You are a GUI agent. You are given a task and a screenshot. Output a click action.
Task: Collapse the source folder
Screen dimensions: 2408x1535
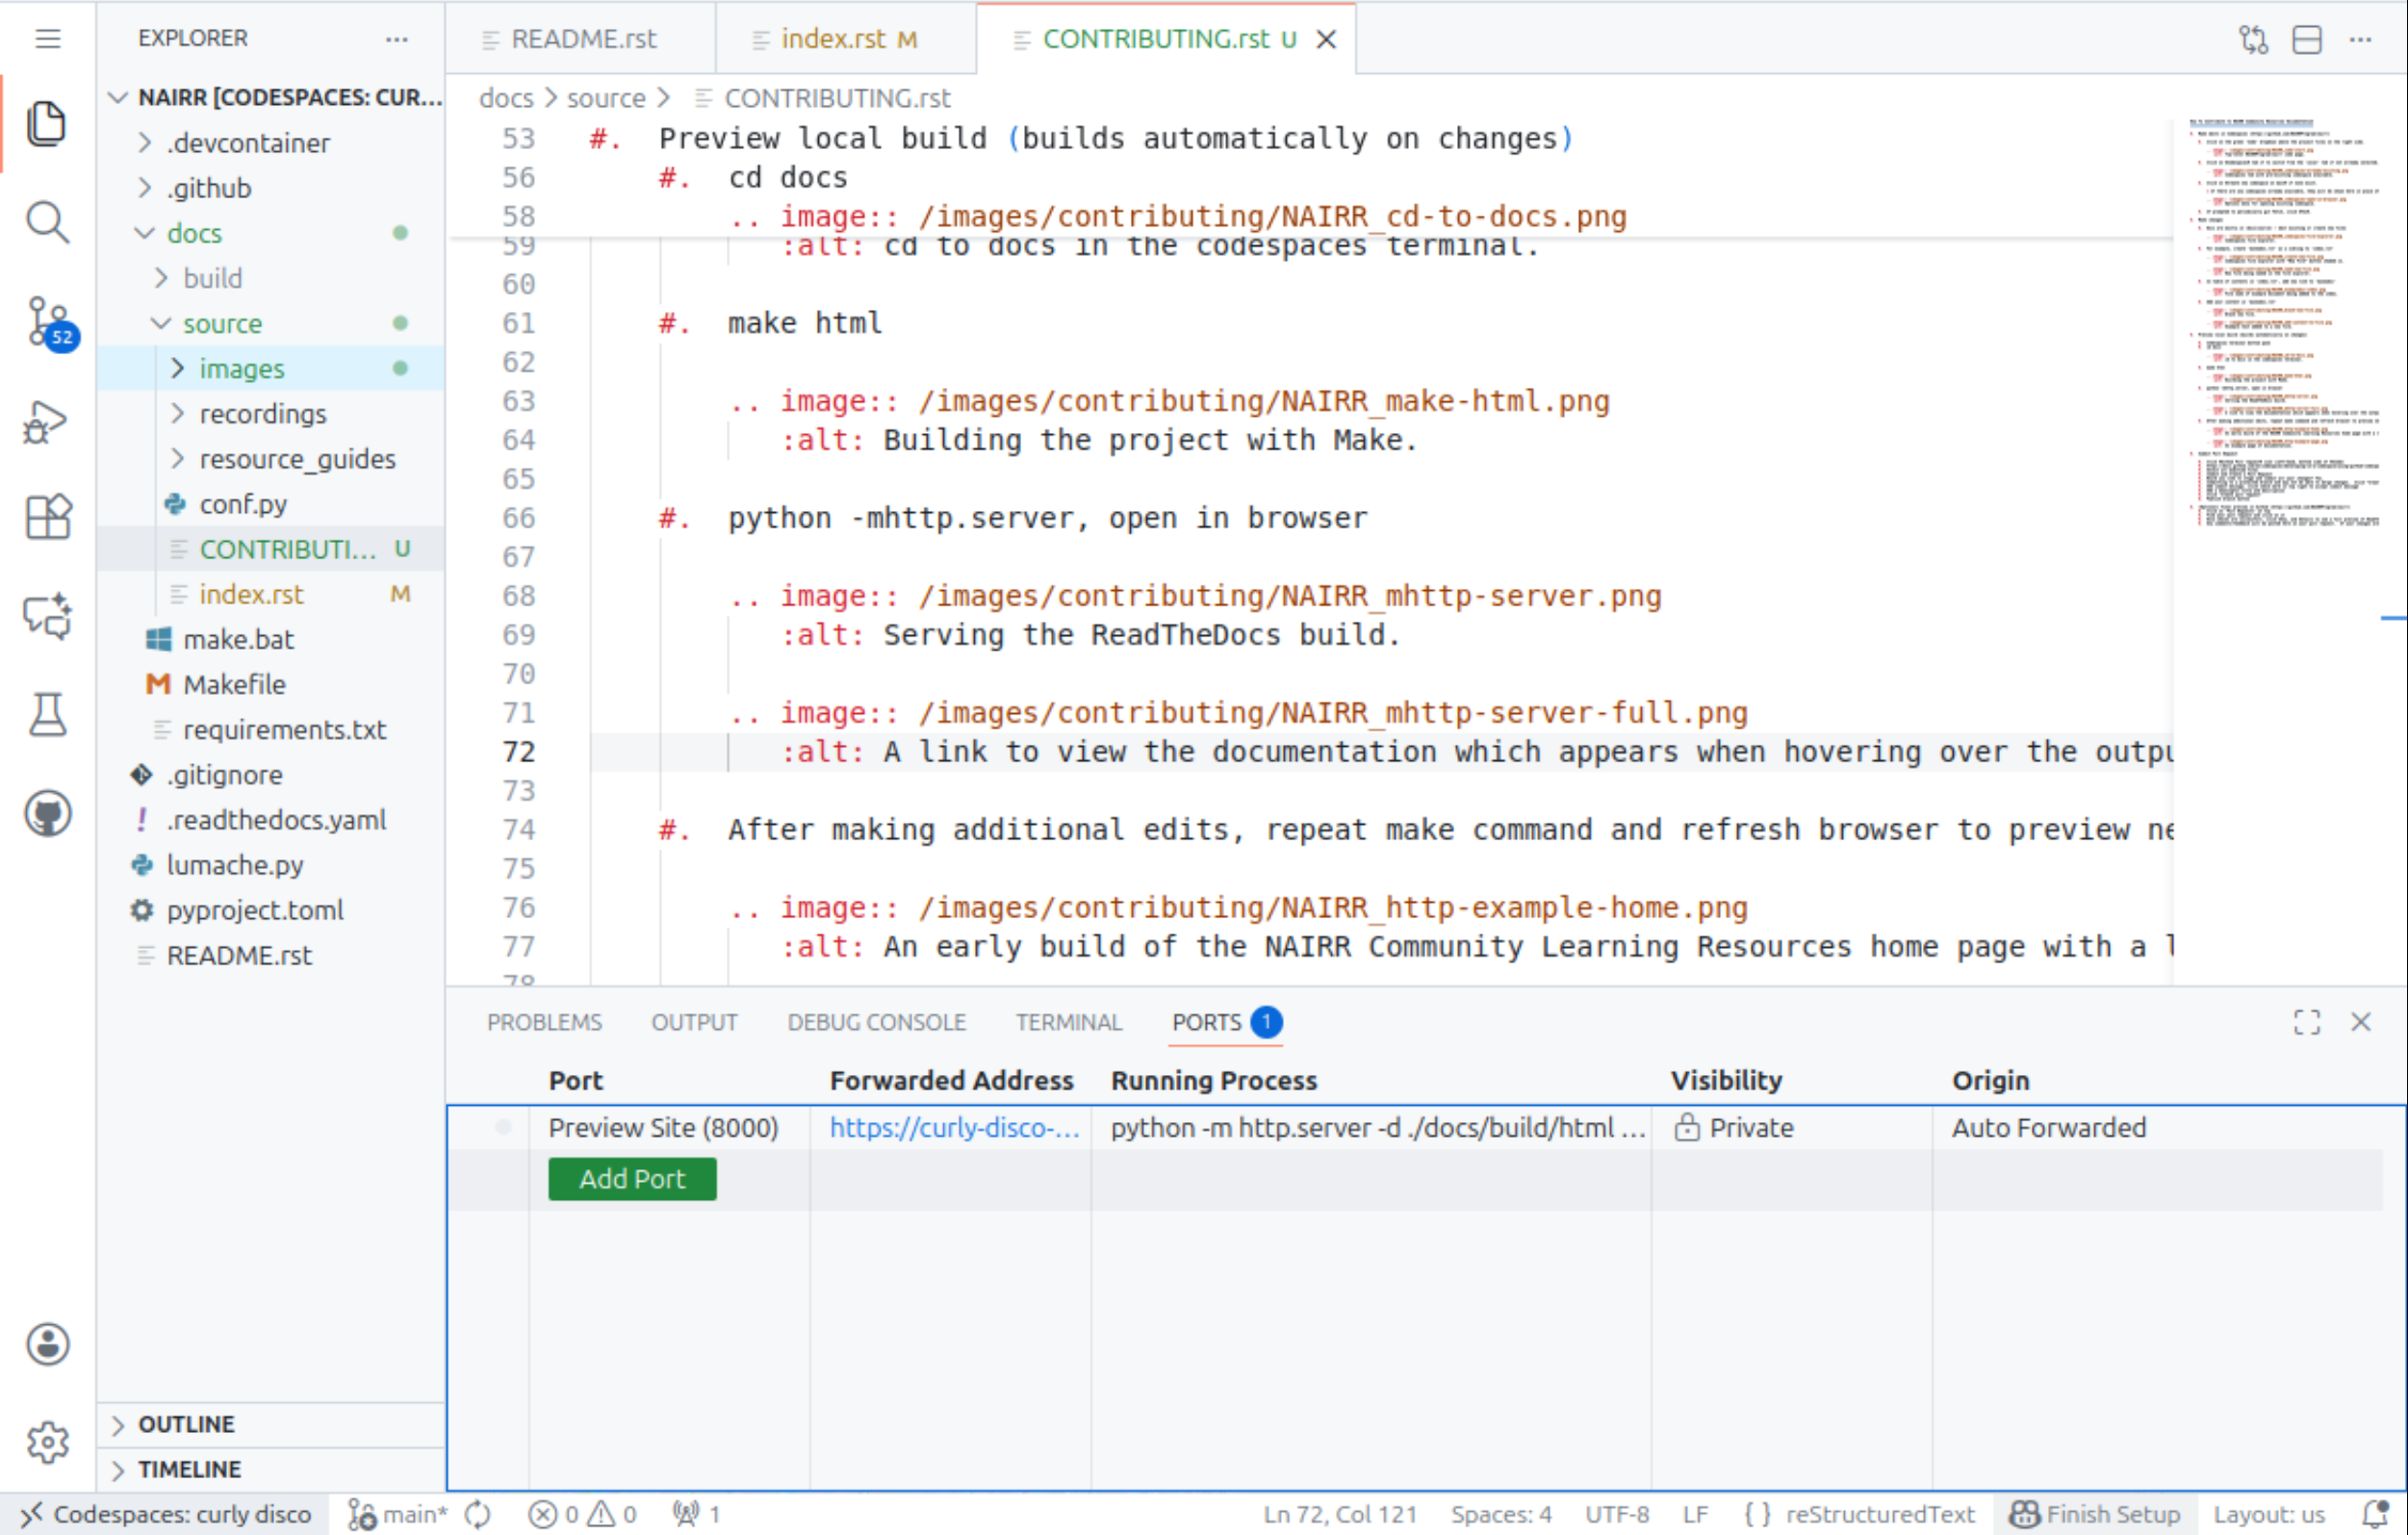tap(270, 323)
